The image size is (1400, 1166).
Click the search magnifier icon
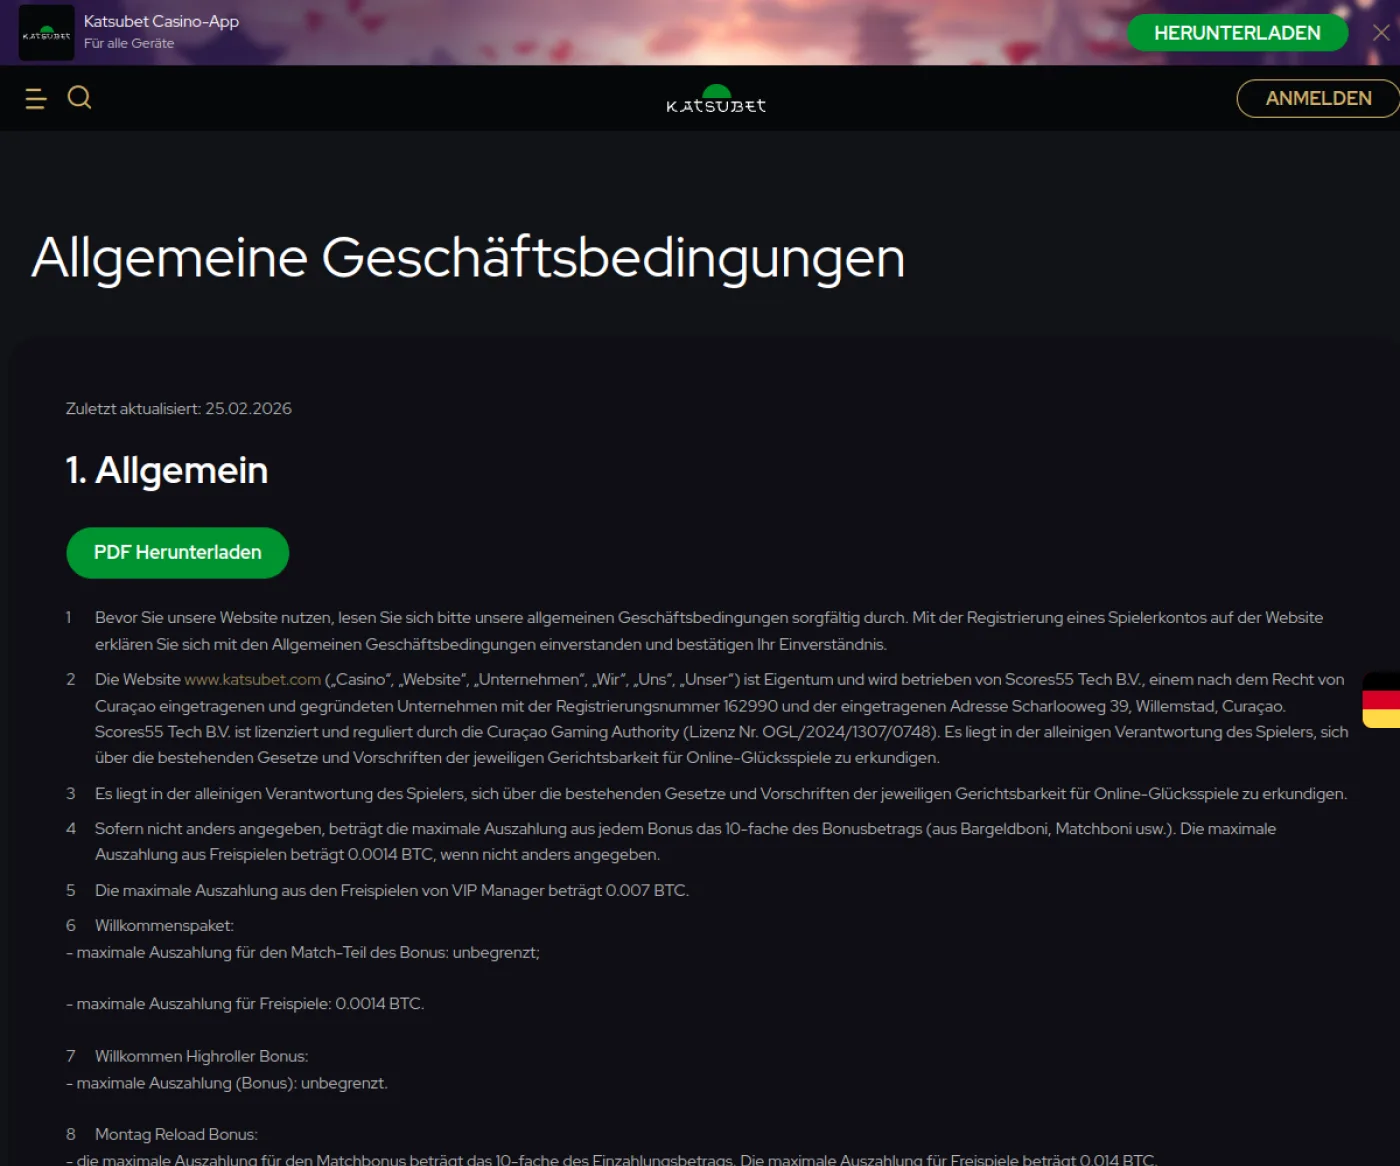pyautogui.click(x=79, y=97)
